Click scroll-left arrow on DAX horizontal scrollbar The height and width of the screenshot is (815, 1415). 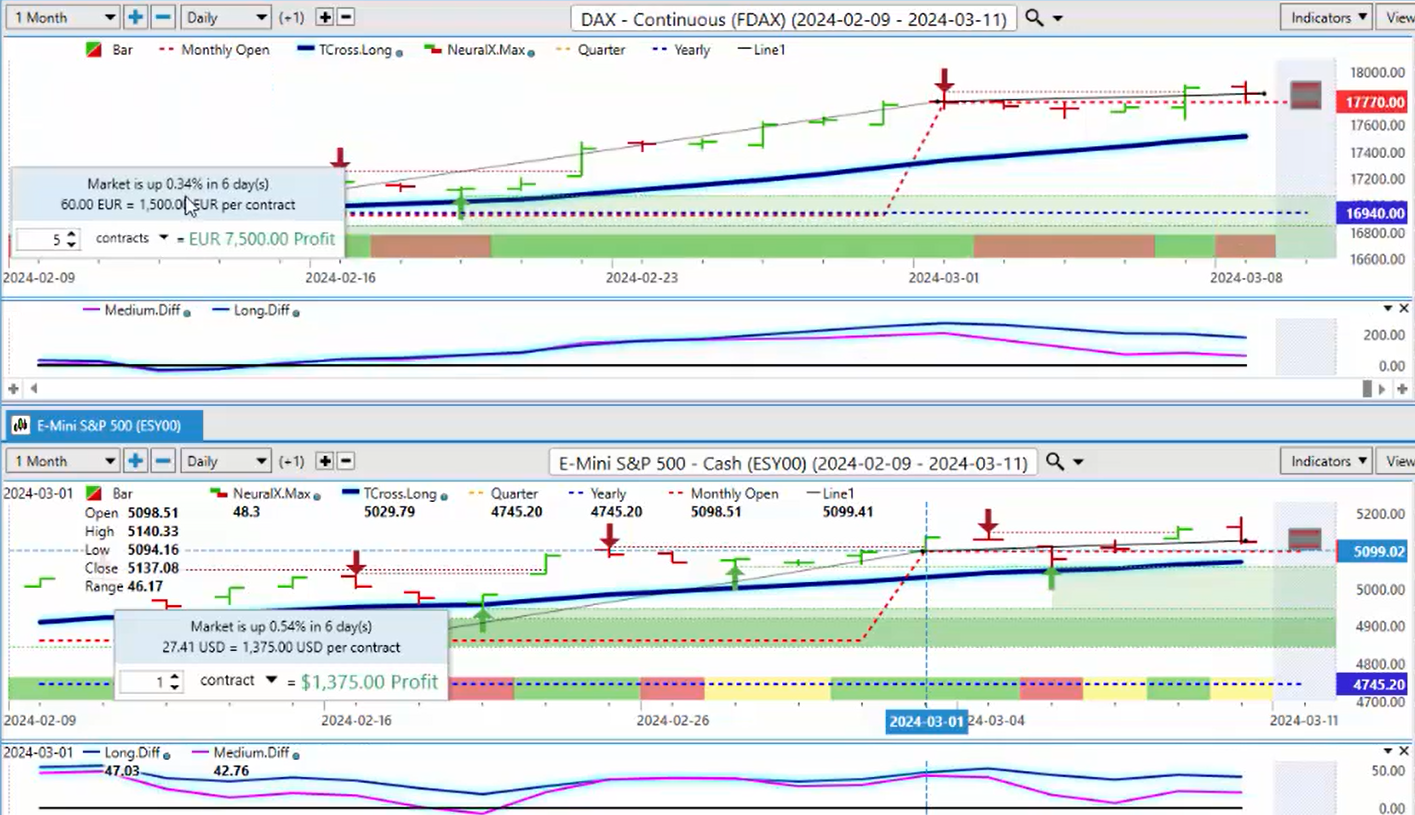(34, 388)
